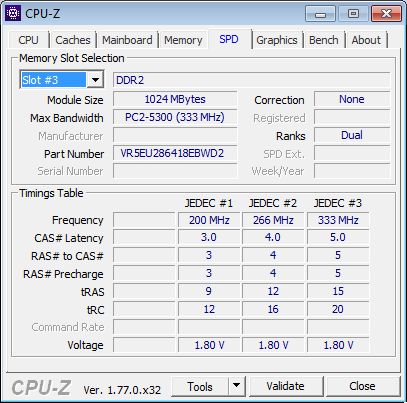Screen dimensions: 407x403
Task: Click the CPU-Z app icon in title bar
Action: tap(13, 13)
